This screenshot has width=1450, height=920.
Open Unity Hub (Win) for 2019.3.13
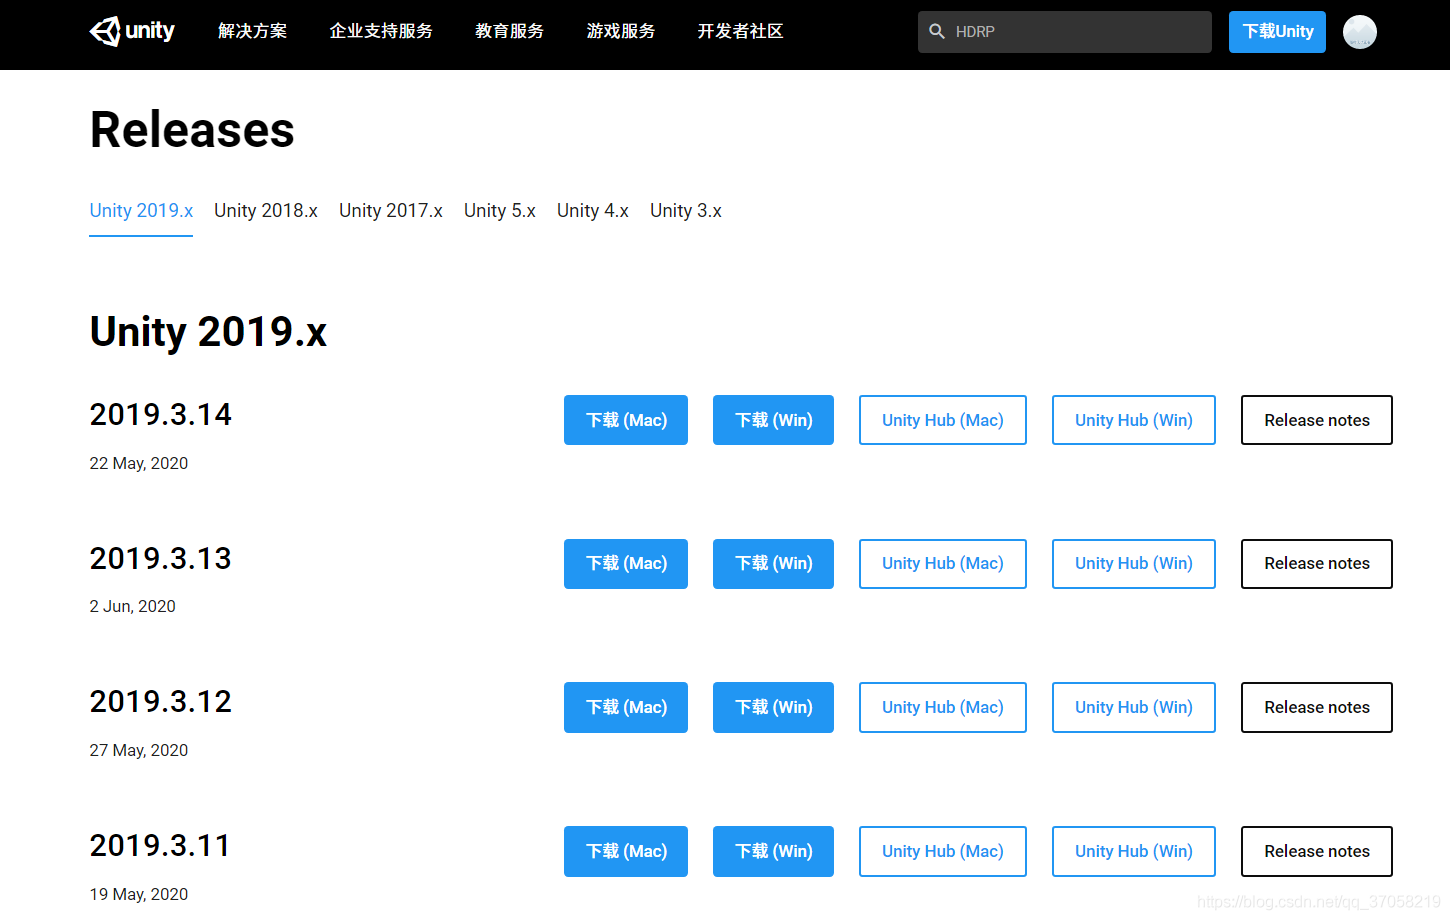pos(1134,564)
